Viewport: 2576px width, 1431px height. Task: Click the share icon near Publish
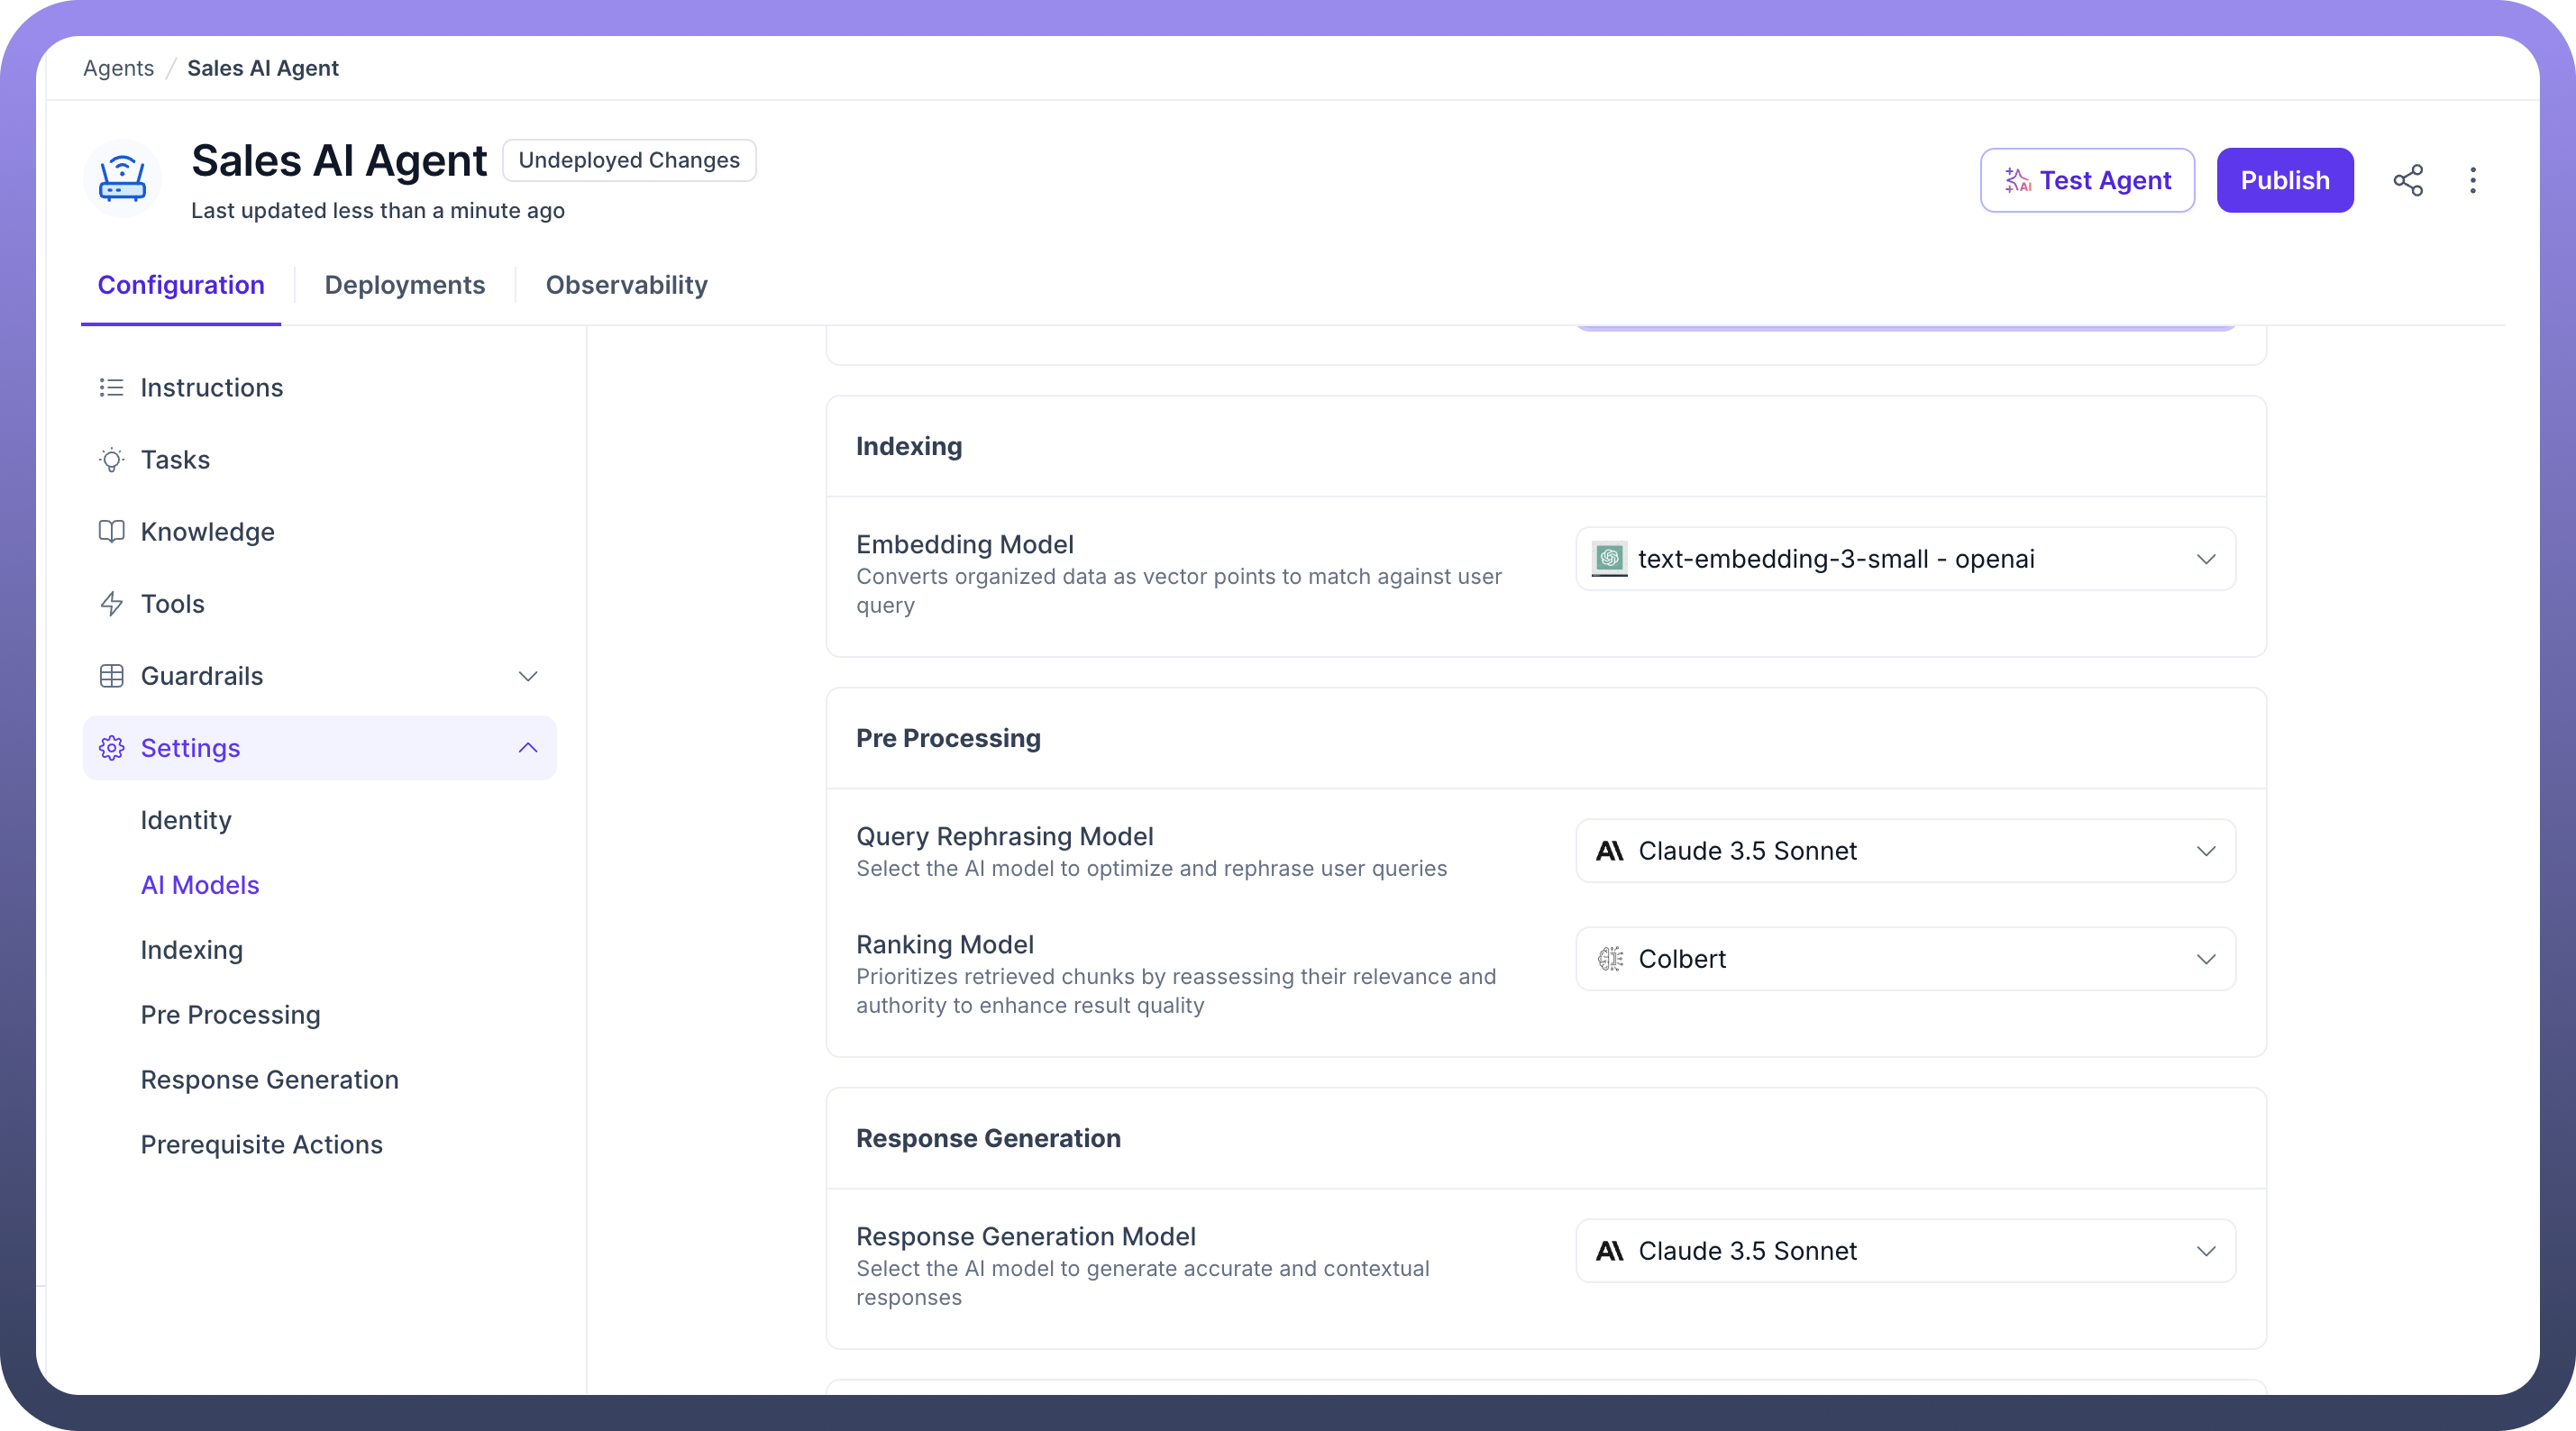[2407, 180]
